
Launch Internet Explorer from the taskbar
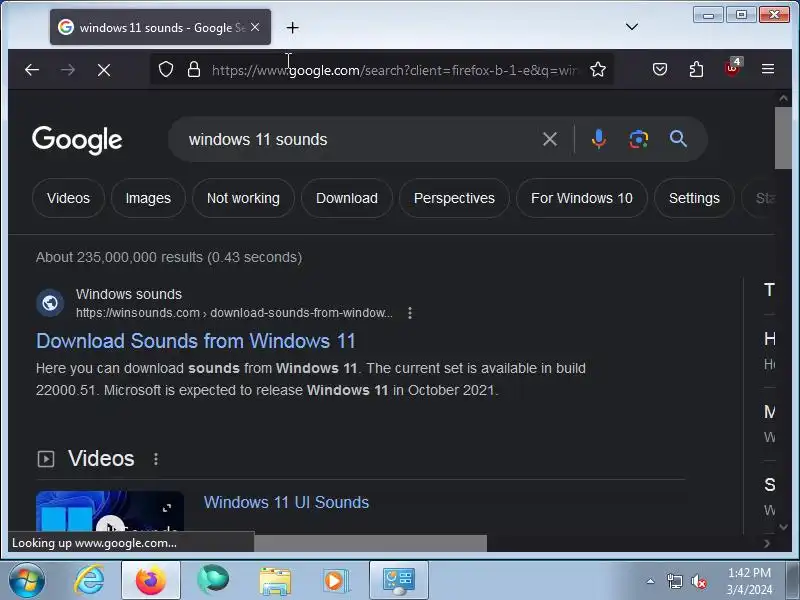coord(89,581)
